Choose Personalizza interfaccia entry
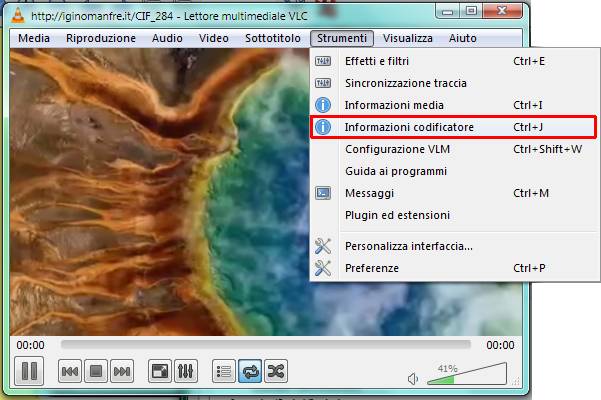The height and width of the screenshot is (400, 601). pyautogui.click(x=454, y=246)
